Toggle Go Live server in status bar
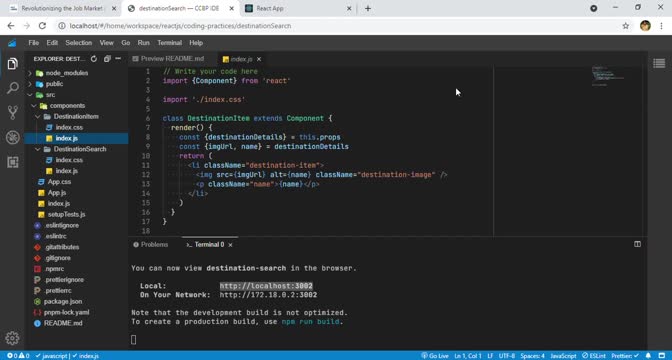672x360 pixels. (435, 356)
